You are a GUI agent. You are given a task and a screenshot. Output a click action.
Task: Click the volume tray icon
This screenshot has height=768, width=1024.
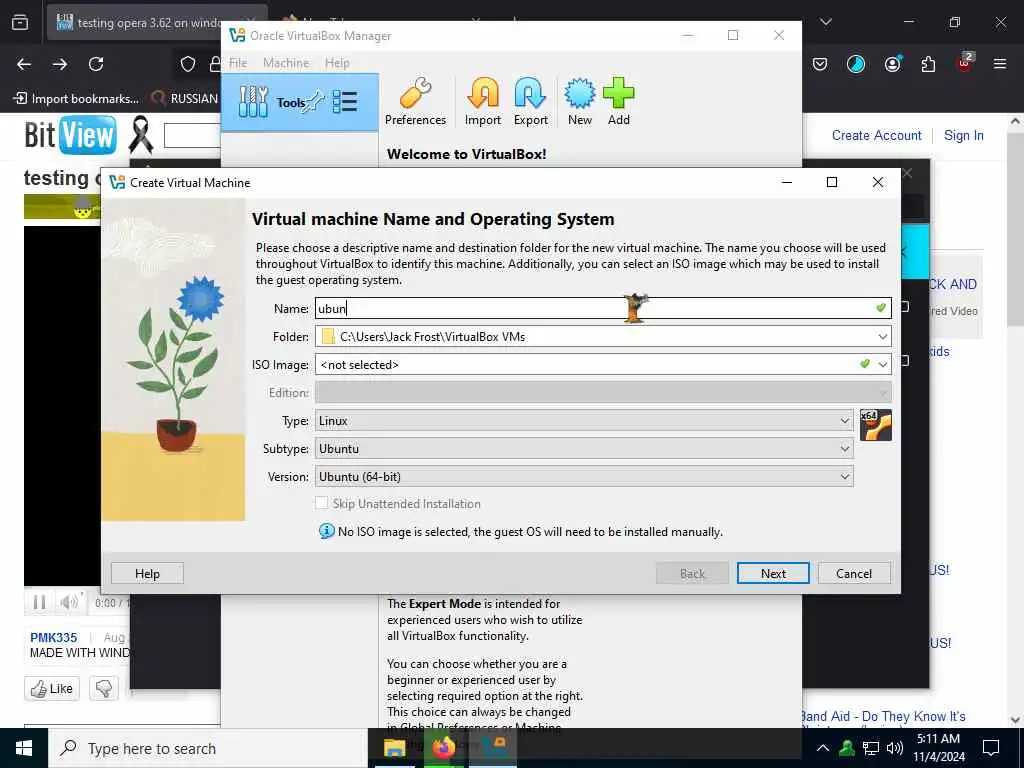point(895,748)
